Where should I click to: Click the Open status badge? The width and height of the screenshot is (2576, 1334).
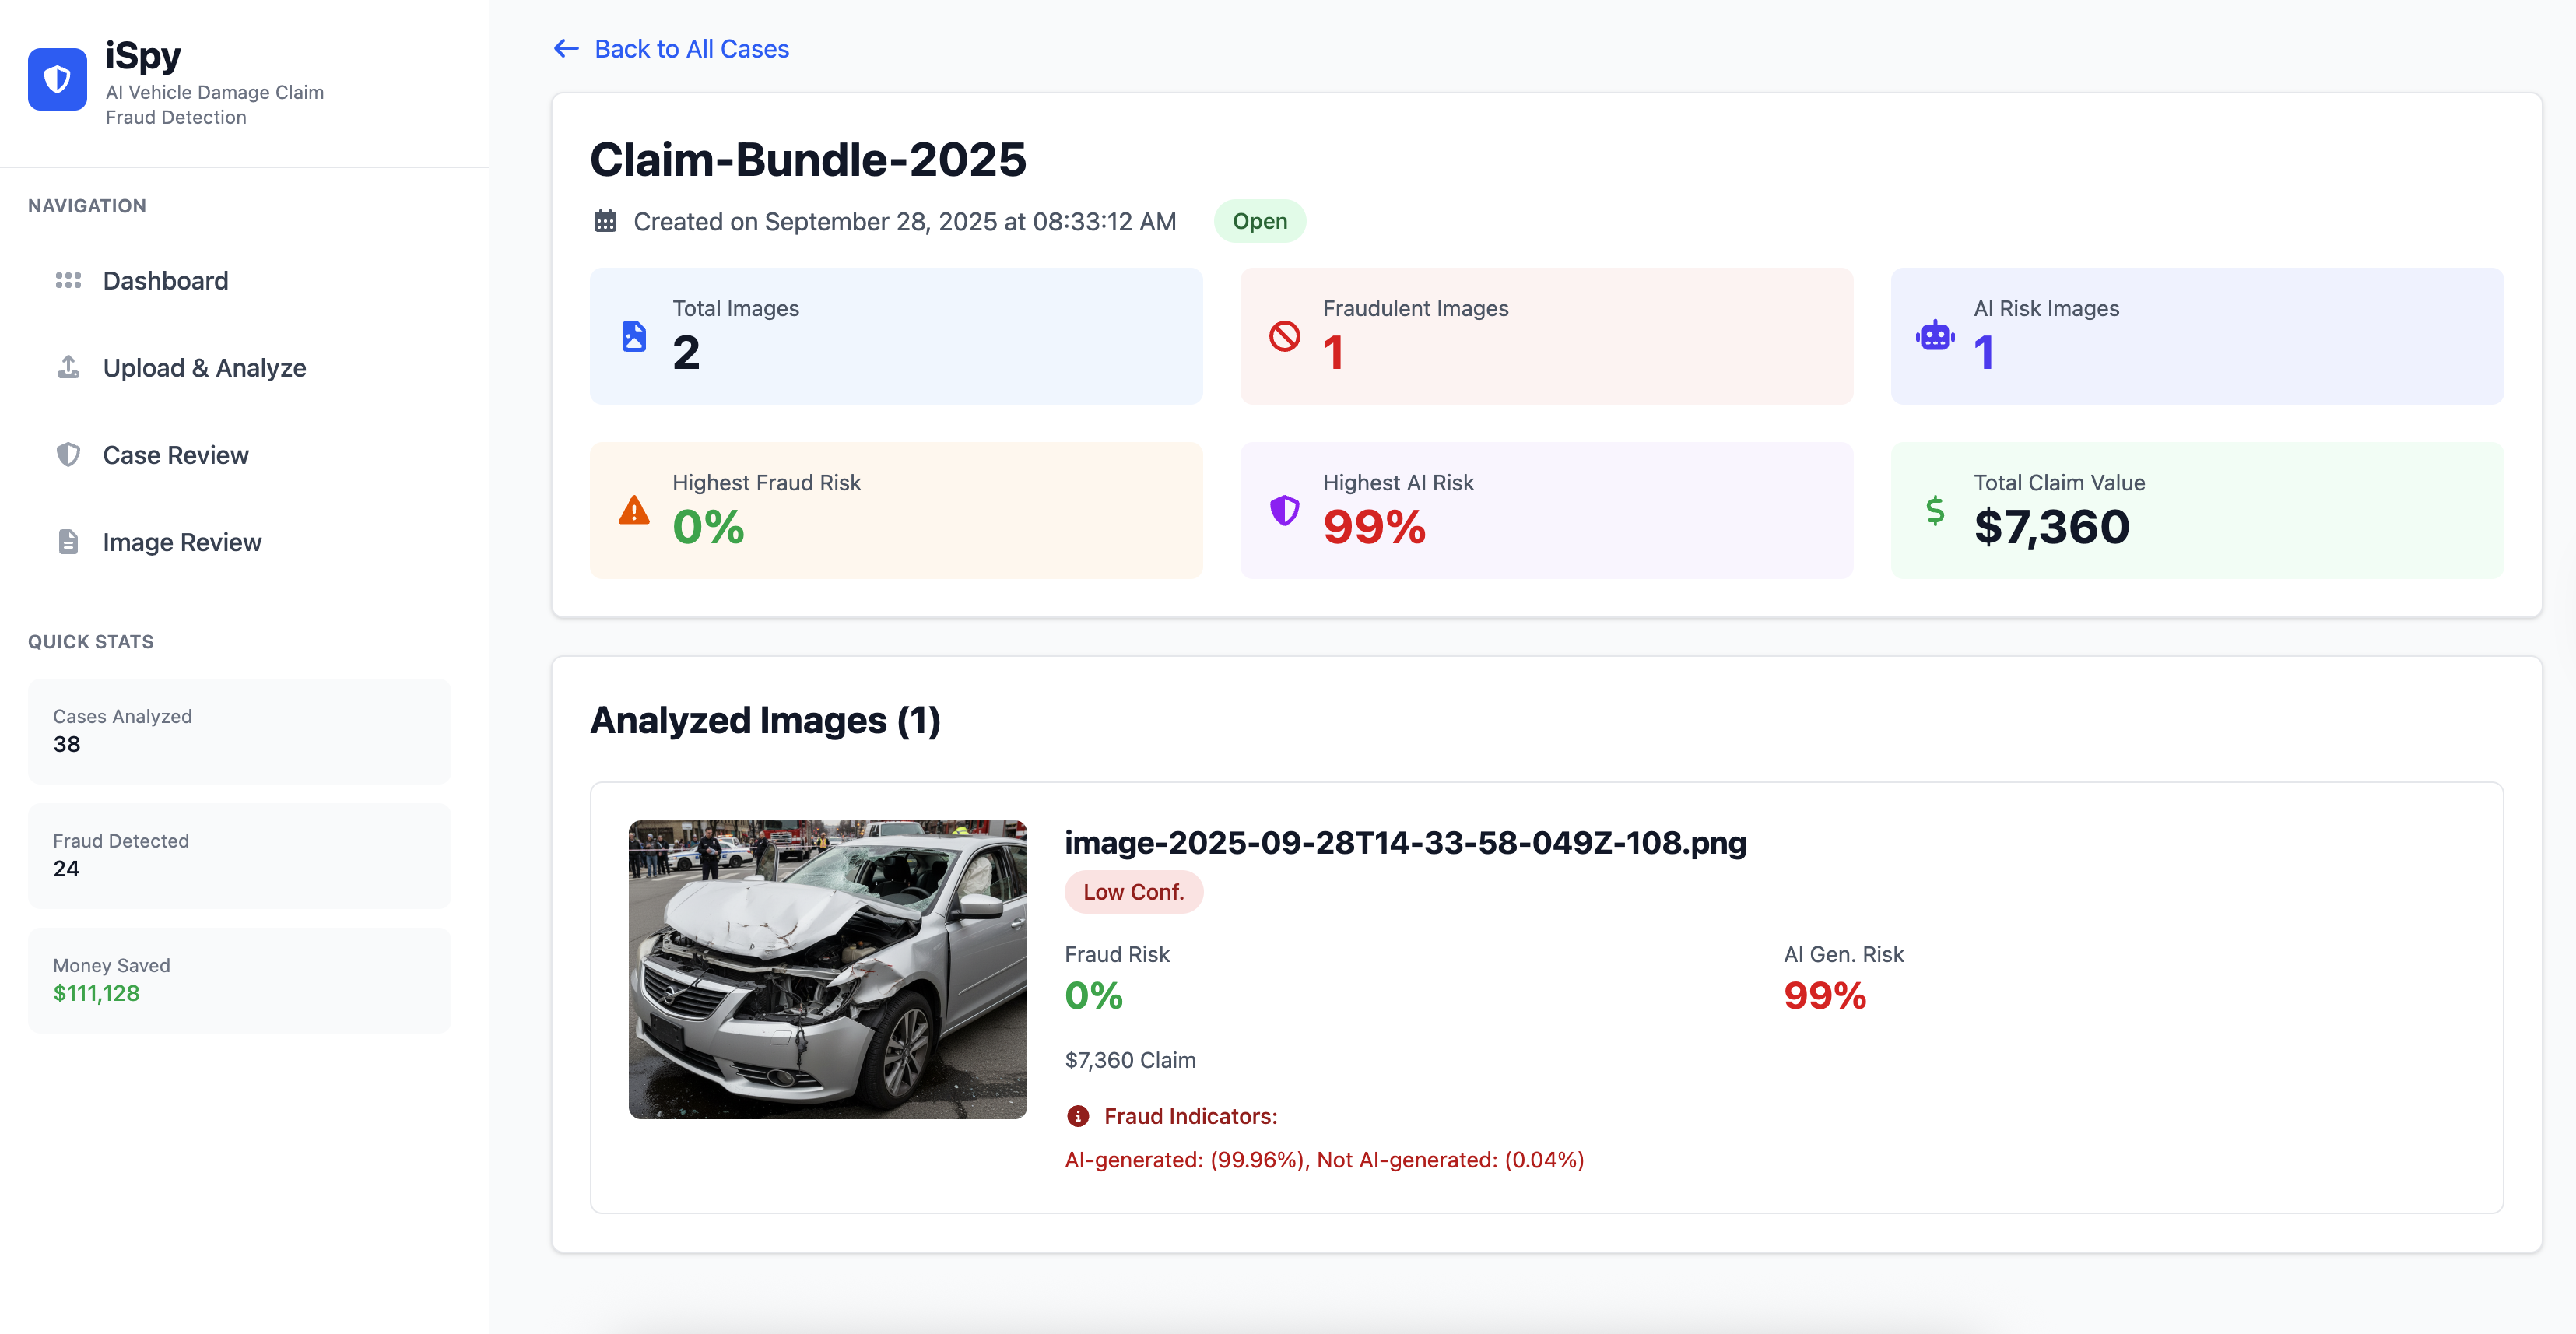pyautogui.click(x=1259, y=221)
